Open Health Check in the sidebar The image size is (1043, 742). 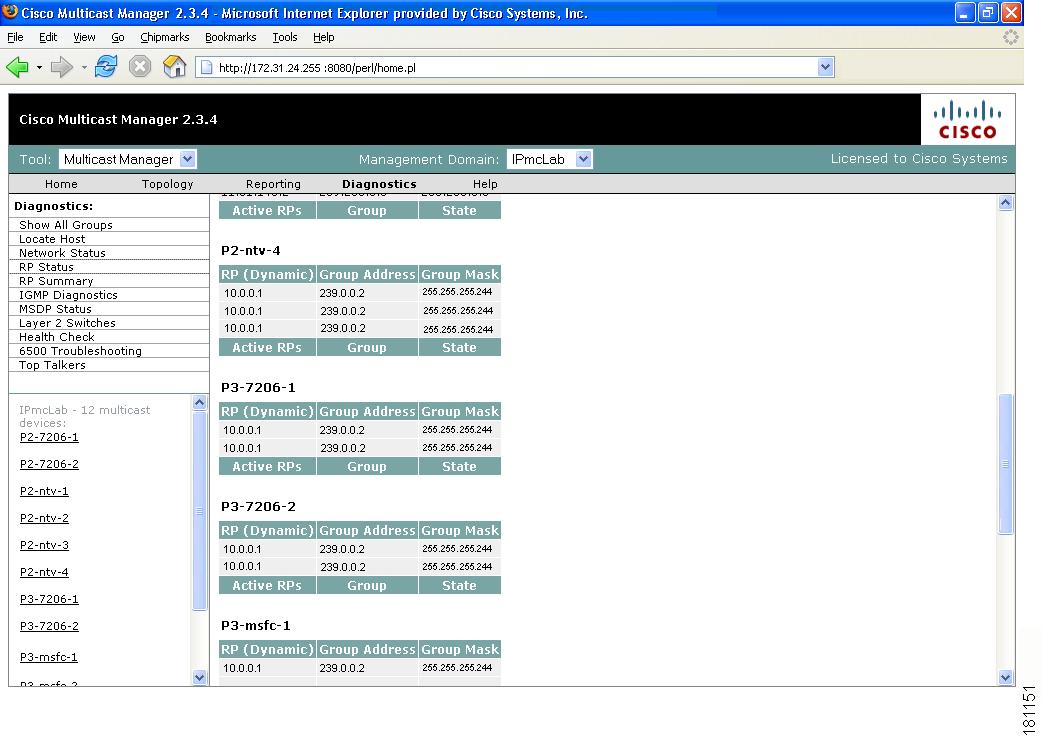click(57, 337)
